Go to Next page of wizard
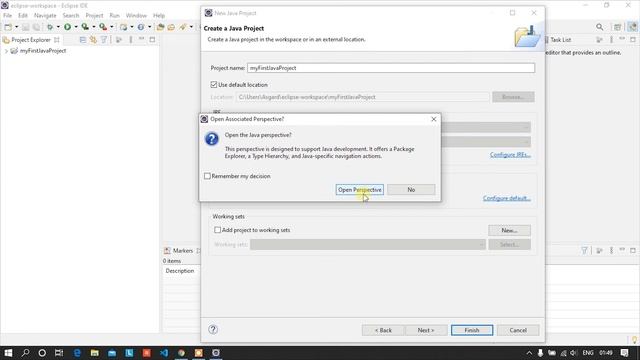Viewport: 640px width, 360px height. pyautogui.click(x=426, y=330)
